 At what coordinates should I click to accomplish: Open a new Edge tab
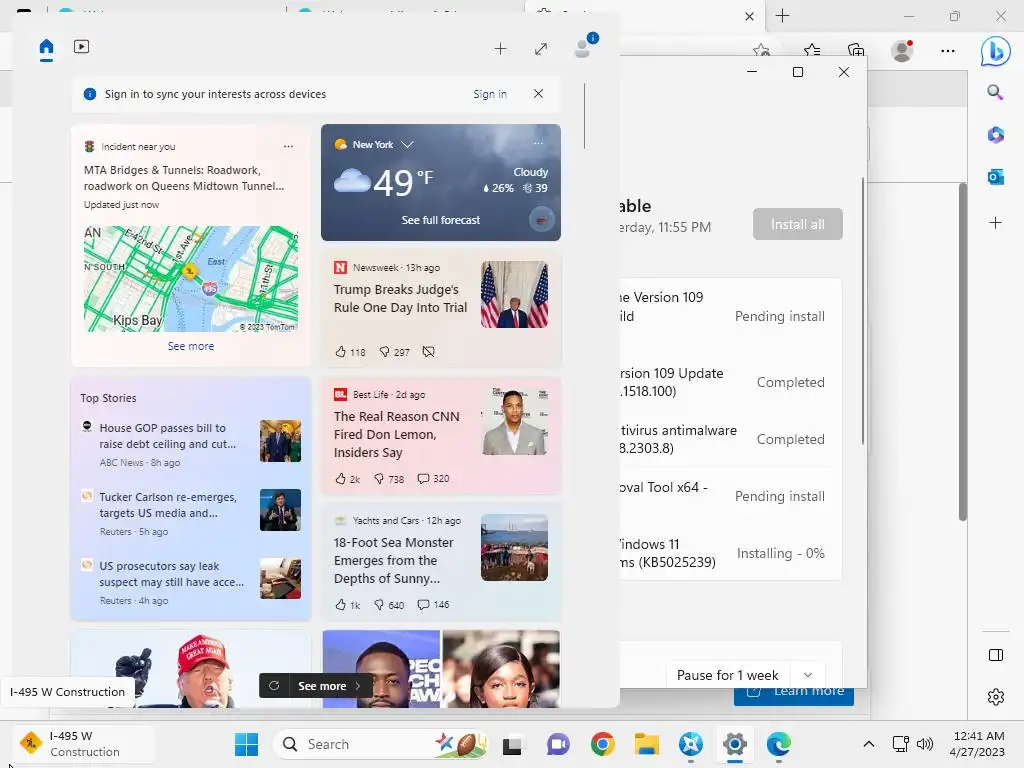[782, 16]
